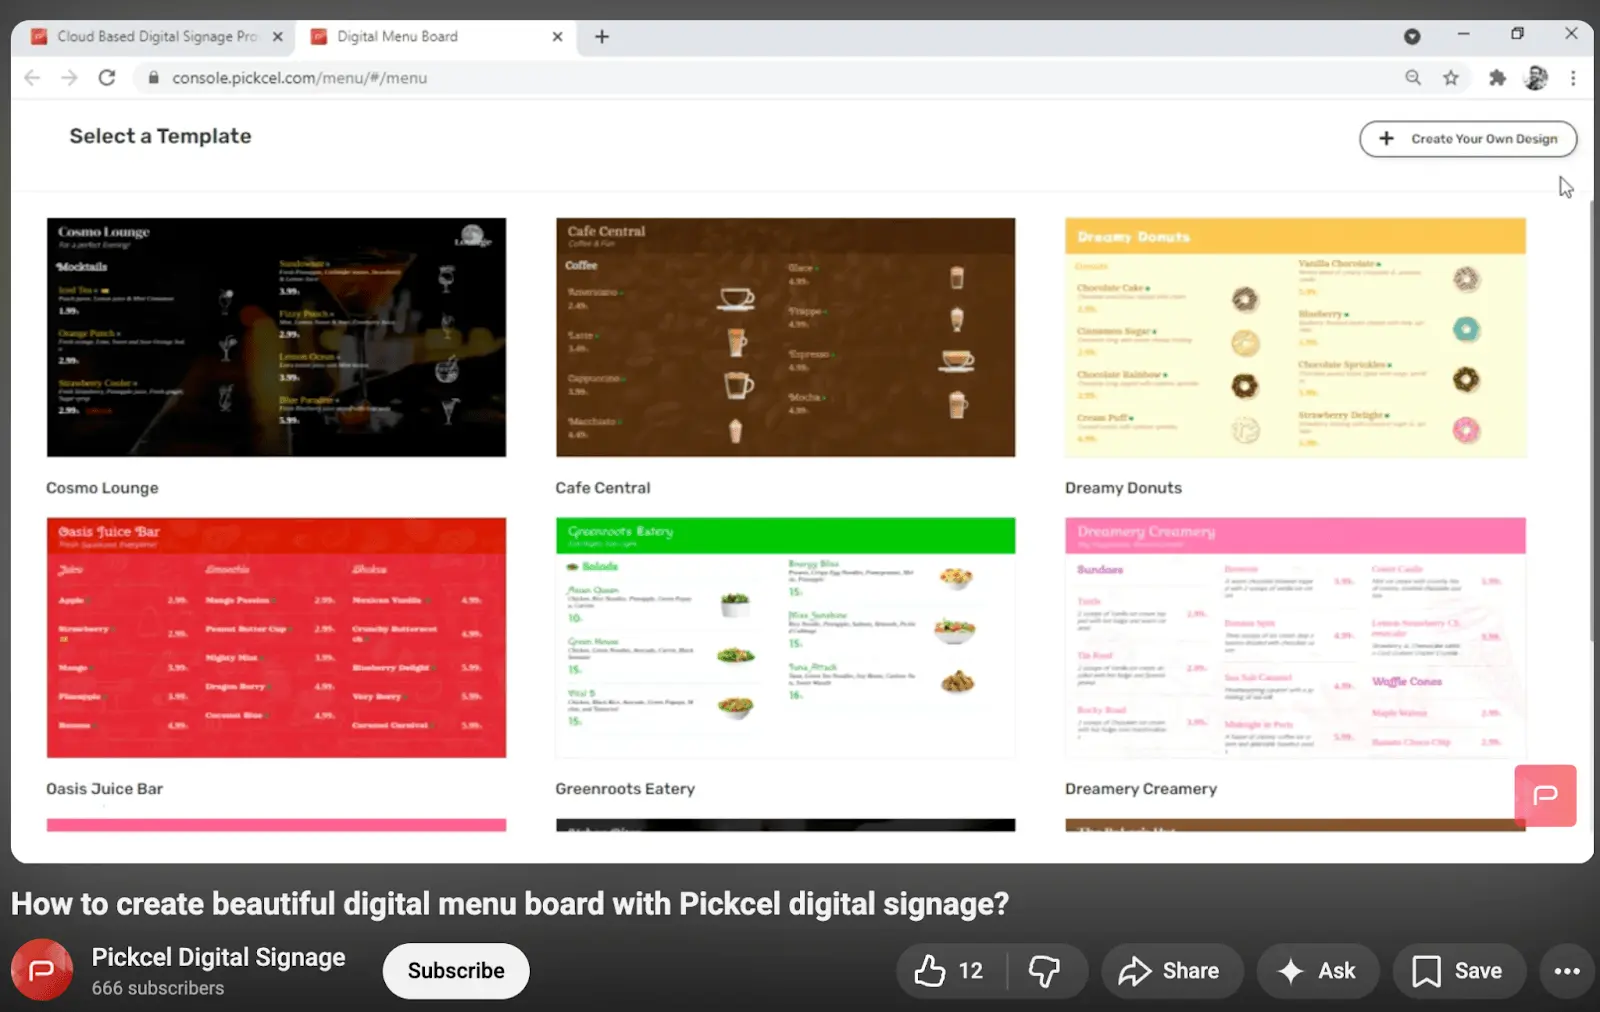The image size is (1600, 1012).
Task: Open the video more actions menu
Action: click(x=1566, y=971)
